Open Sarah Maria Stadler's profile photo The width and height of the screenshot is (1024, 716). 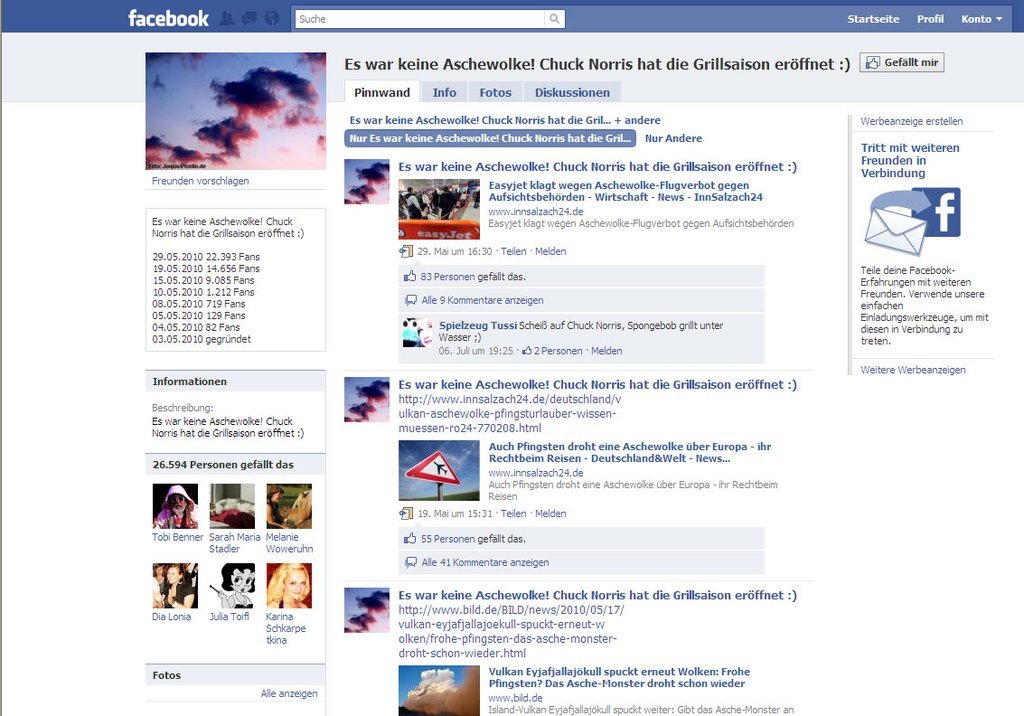click(232, 506)
